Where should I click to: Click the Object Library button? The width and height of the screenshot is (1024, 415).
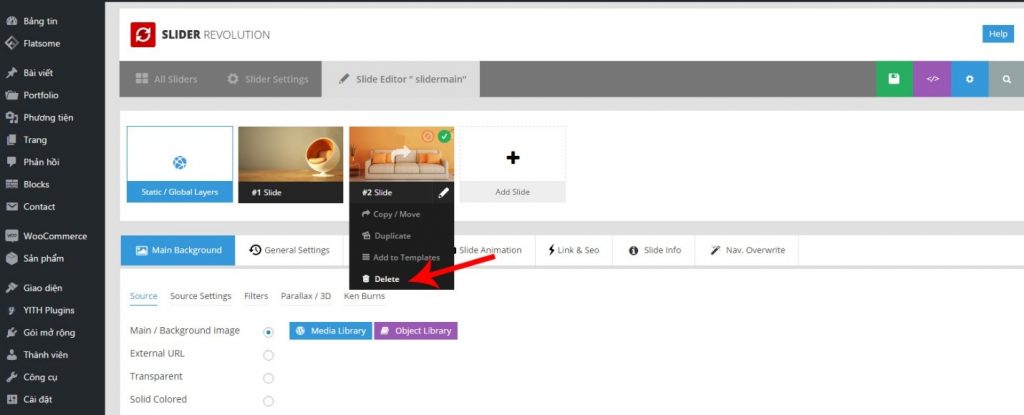(416, 331)
